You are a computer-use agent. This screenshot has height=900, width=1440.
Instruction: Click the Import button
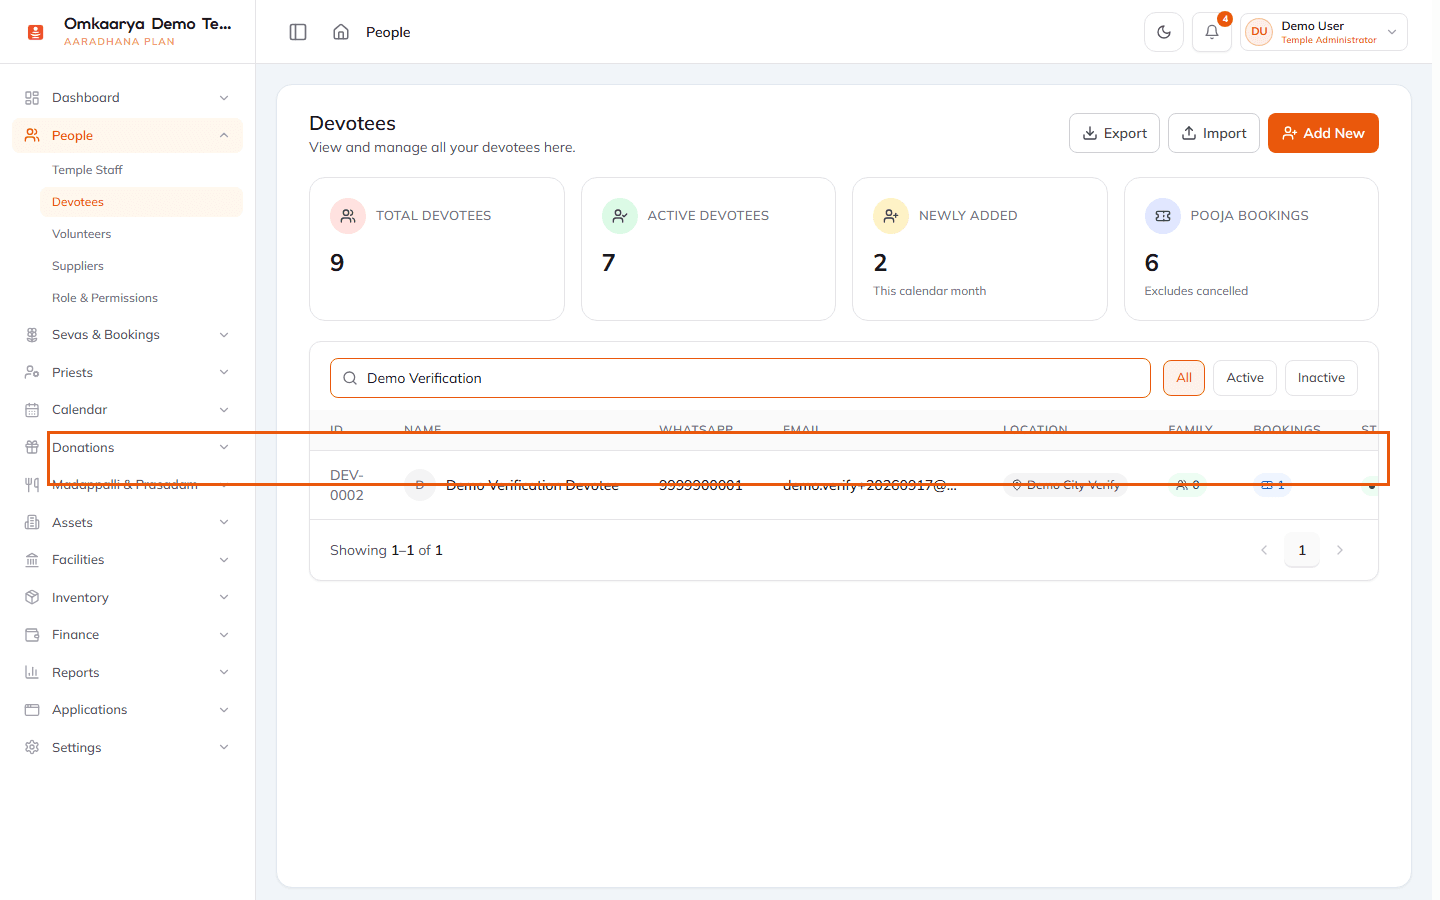pyautogui.click(x=1214, y=133)
